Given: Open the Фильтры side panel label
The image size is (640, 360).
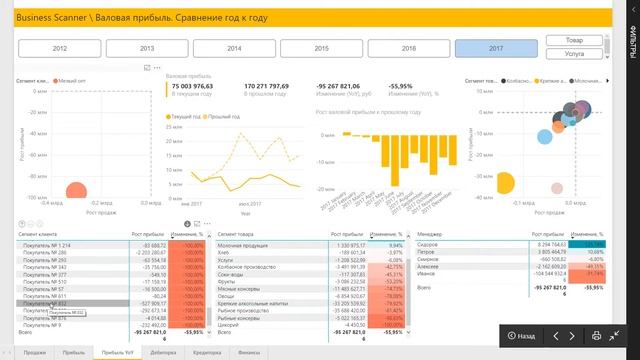Looking at the screenshot, I should [633, 42].
